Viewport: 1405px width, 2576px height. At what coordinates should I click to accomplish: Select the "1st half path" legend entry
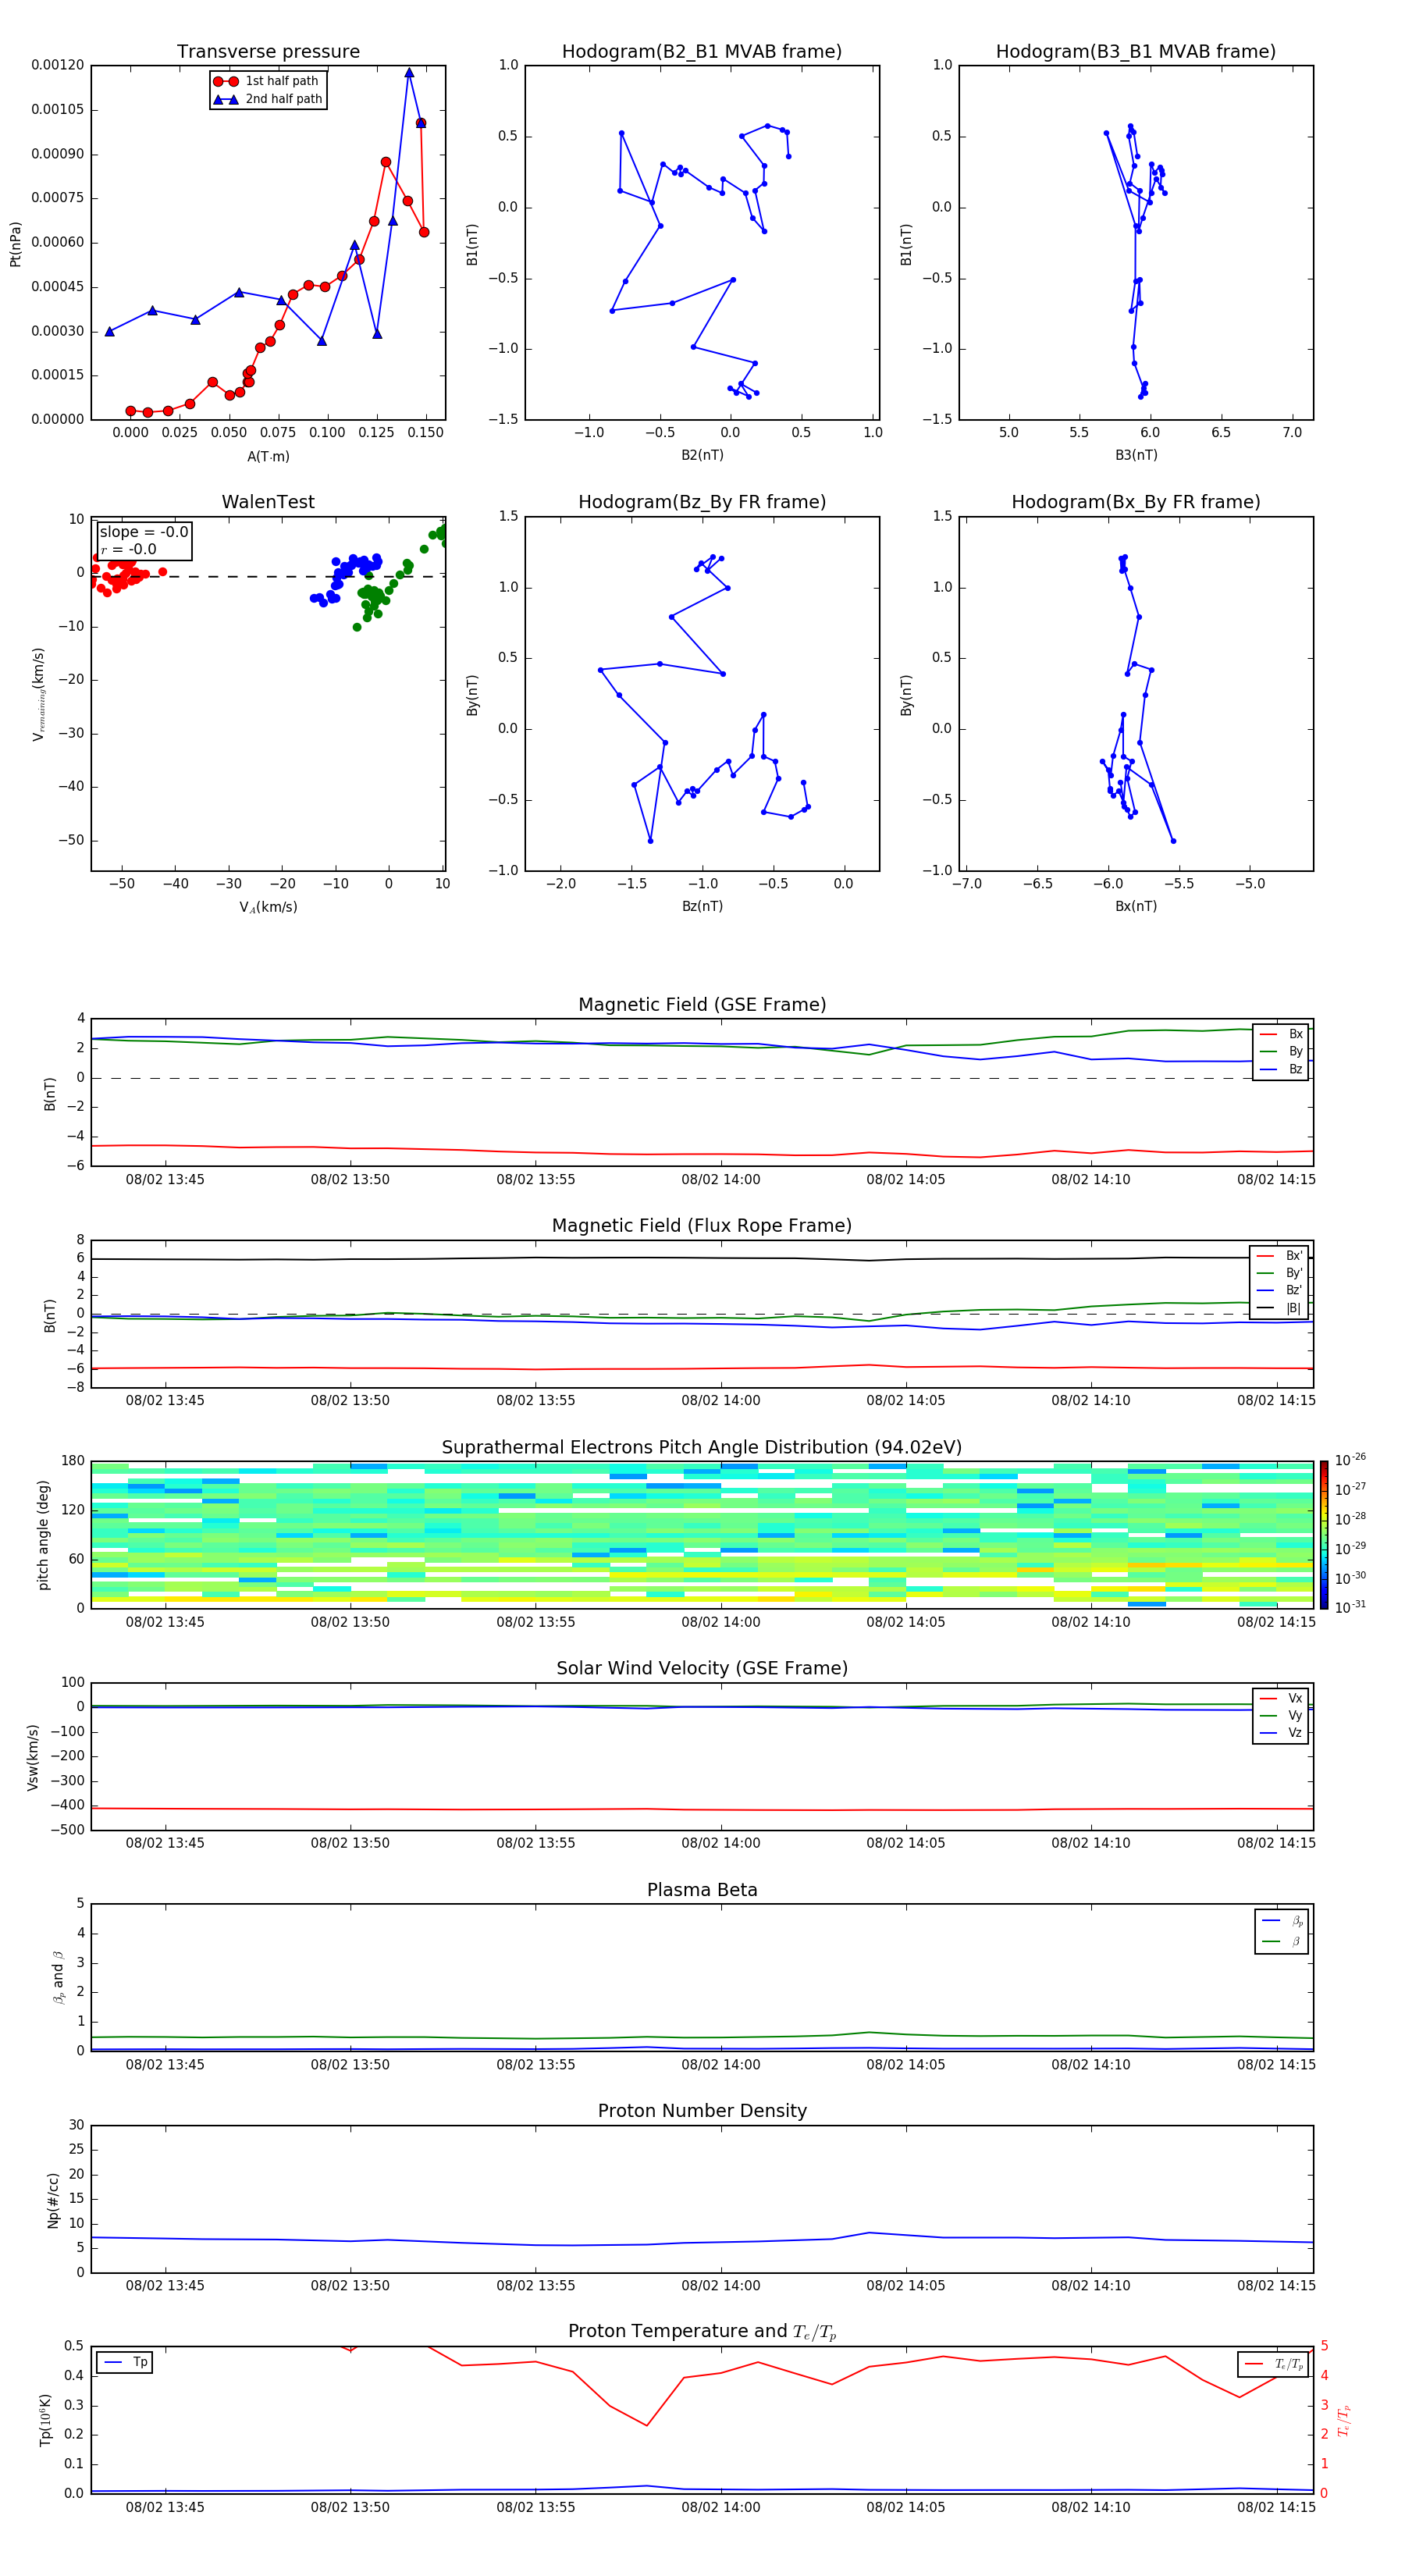[x=267, y=81]
